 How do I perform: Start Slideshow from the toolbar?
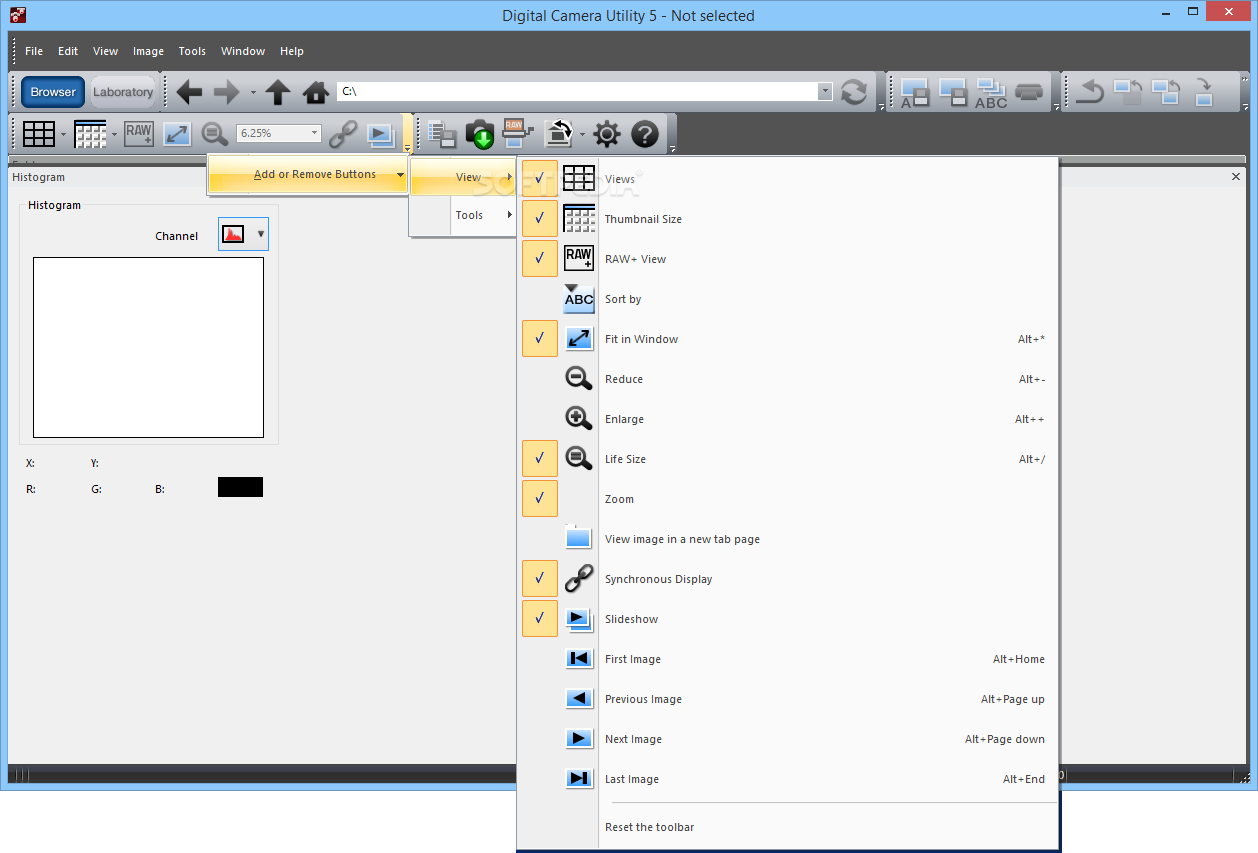coord(381,133)
